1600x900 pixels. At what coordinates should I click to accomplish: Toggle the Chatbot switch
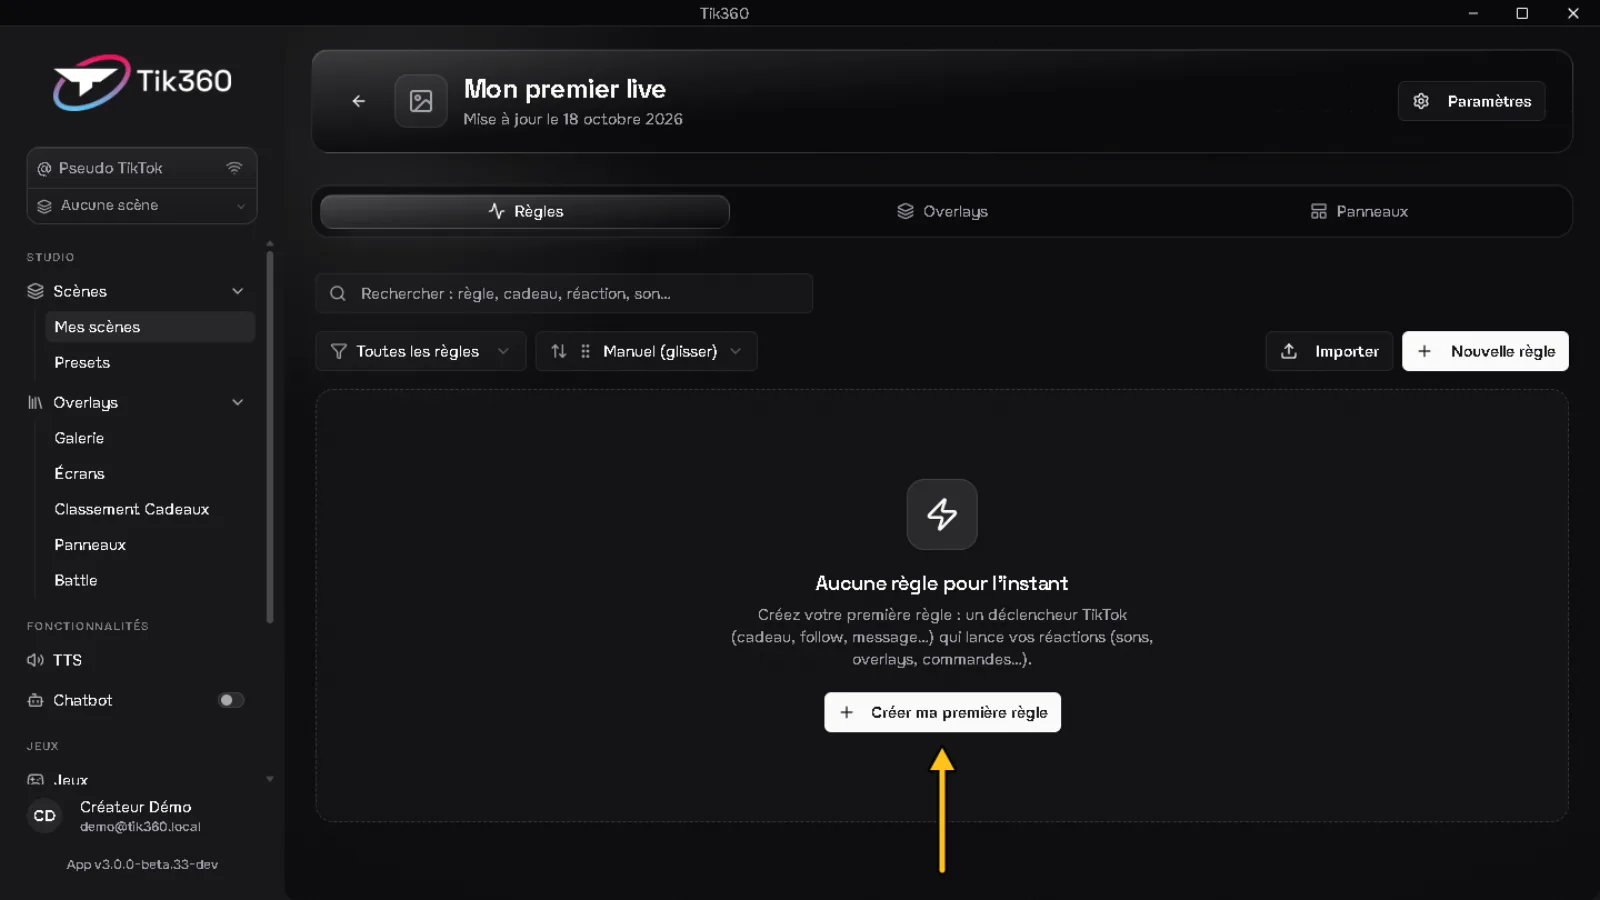[231, 700]
